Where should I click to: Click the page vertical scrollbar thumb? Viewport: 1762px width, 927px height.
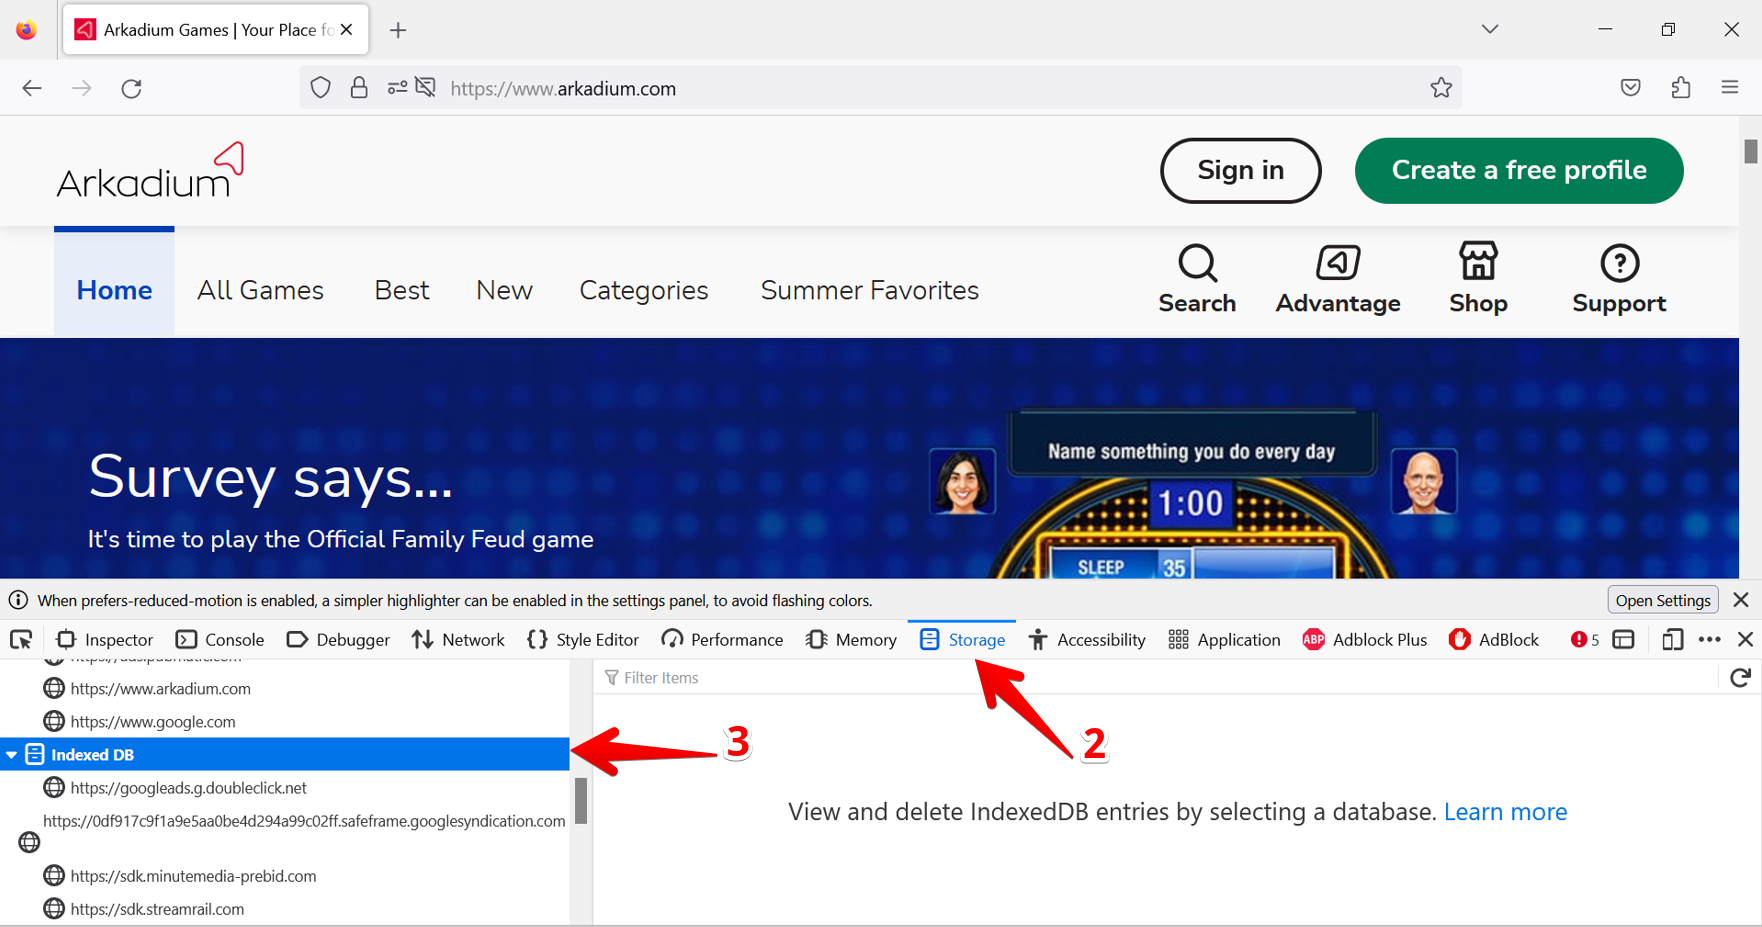click(1750, 152)
